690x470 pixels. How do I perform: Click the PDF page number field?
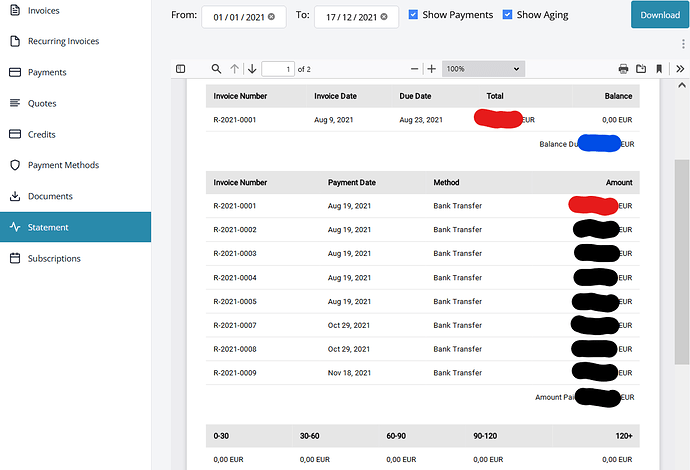(x=278, y=69)
